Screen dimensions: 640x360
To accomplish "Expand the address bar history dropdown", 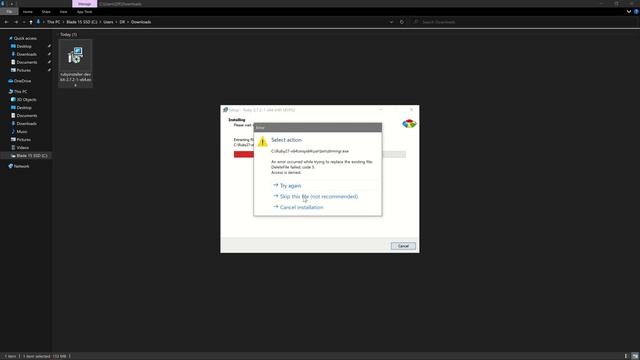I will (x=391, y=22).
